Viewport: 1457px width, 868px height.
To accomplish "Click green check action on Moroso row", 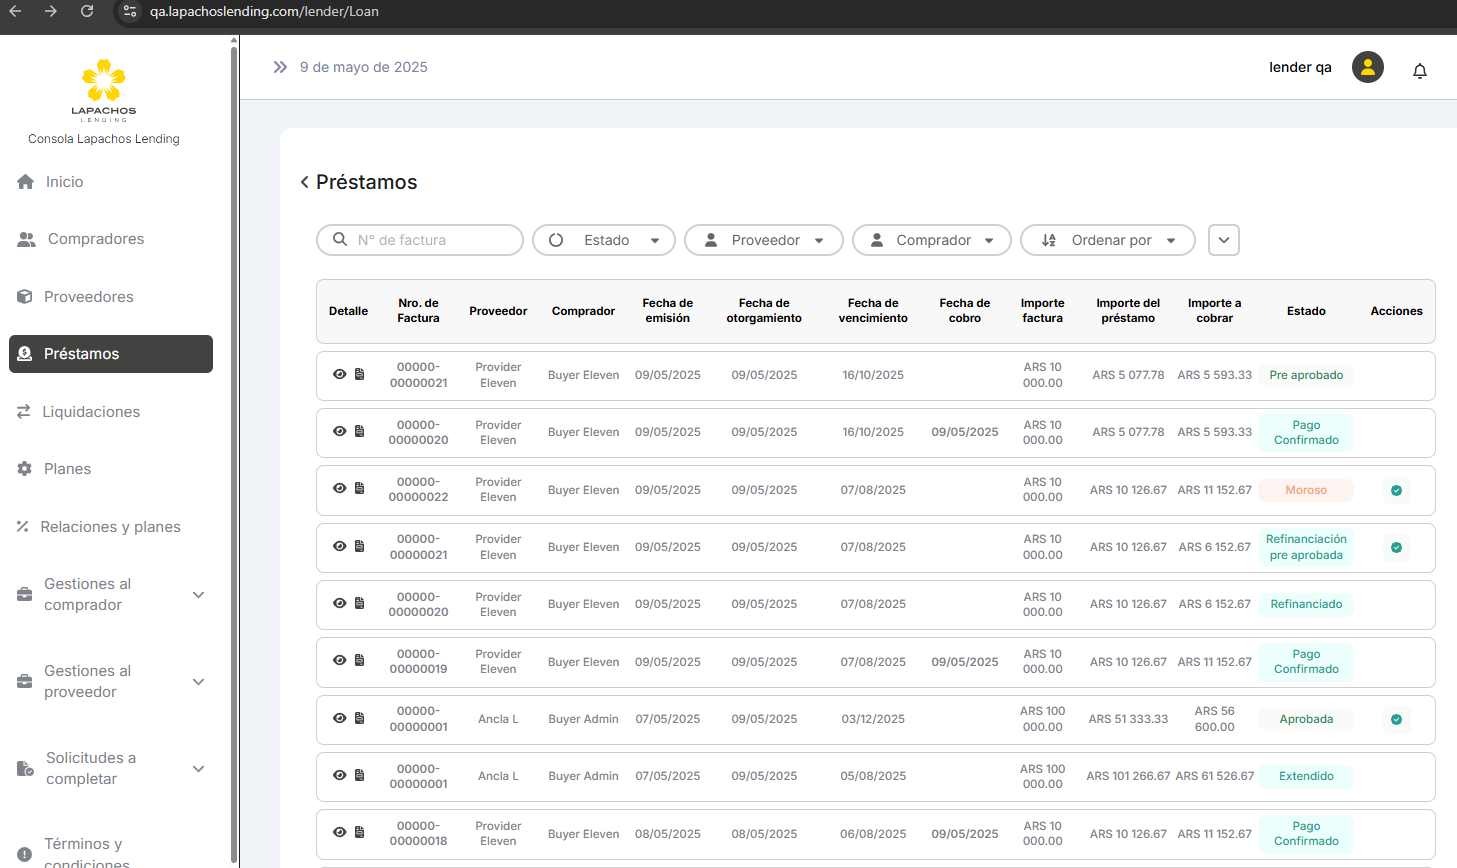I will (x=1396, y=490).
